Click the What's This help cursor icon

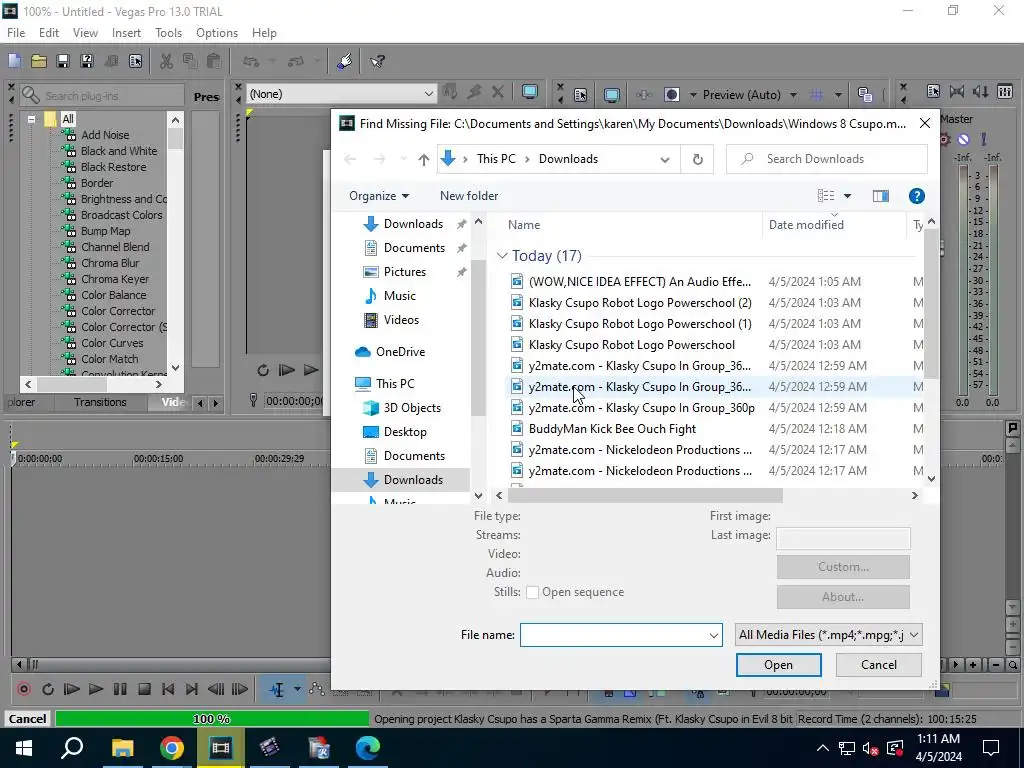377,61
